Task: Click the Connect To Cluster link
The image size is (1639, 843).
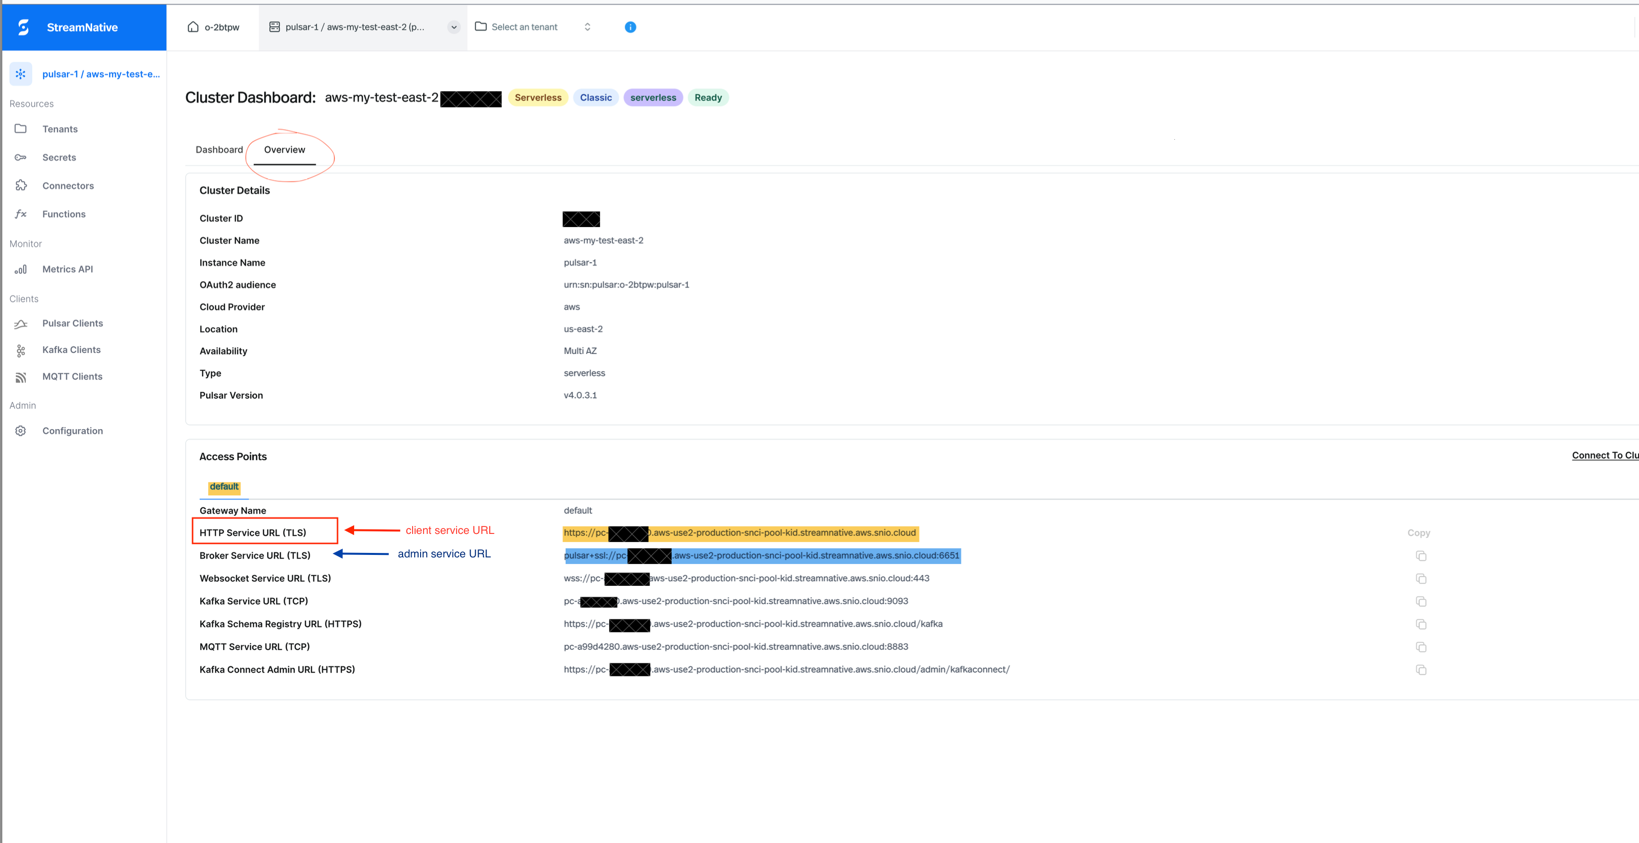Action: (x=1605, y=456)
